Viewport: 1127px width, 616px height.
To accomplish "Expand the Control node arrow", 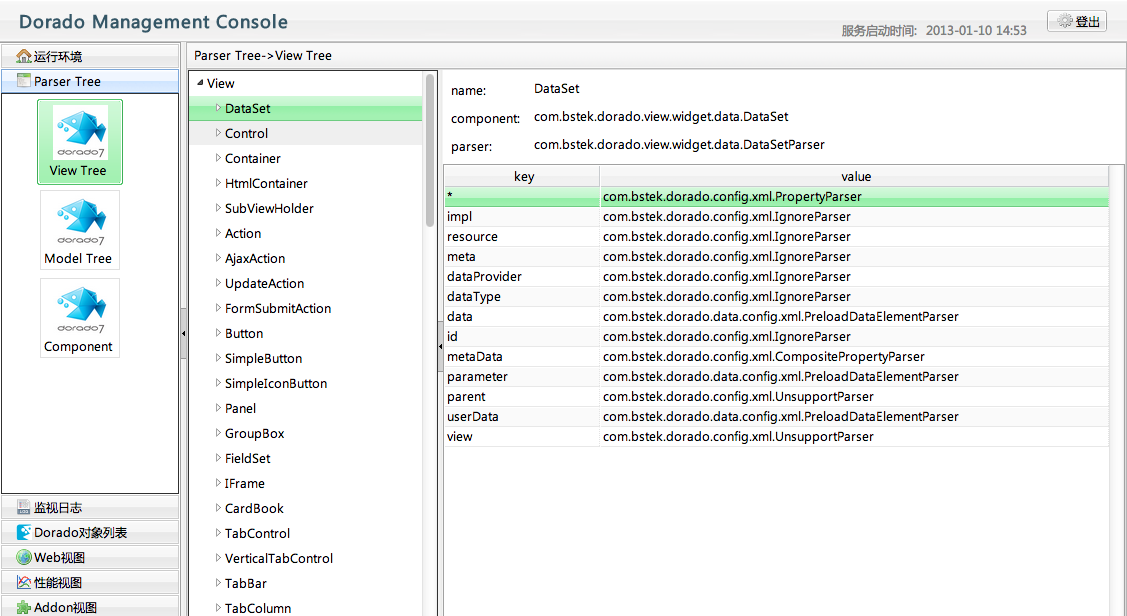I will point(218,133).
